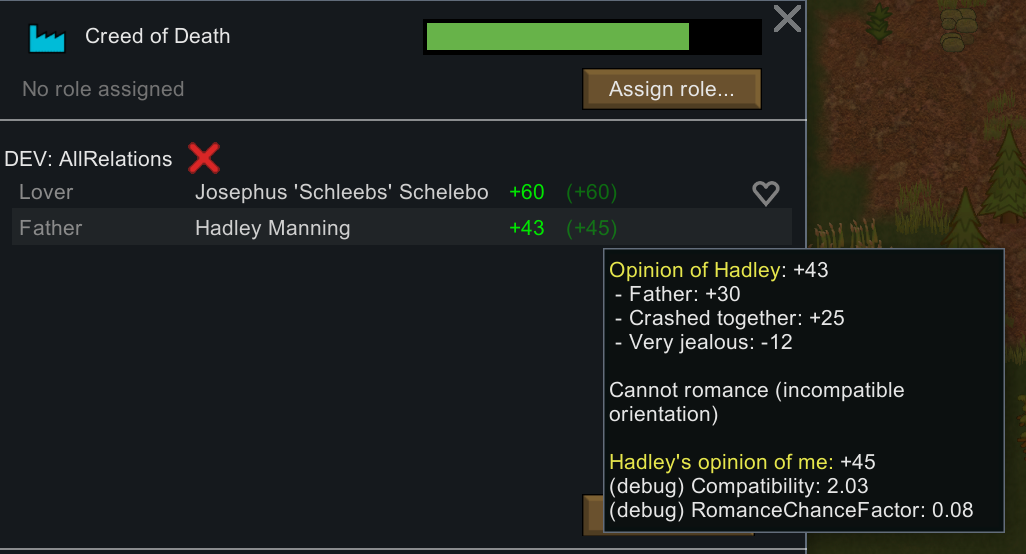The height and width of the screenshot is (554, 1026).
Task: Select the Lover relation row
Action: 402,192
